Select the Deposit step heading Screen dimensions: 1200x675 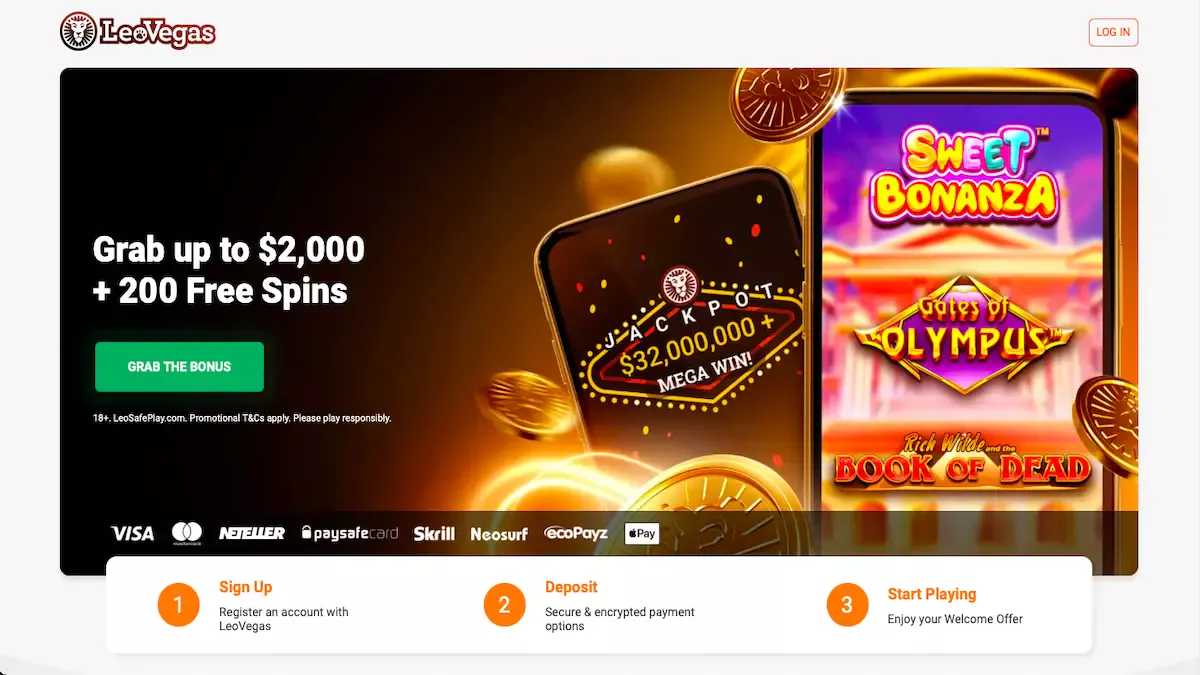pos(571,587)
